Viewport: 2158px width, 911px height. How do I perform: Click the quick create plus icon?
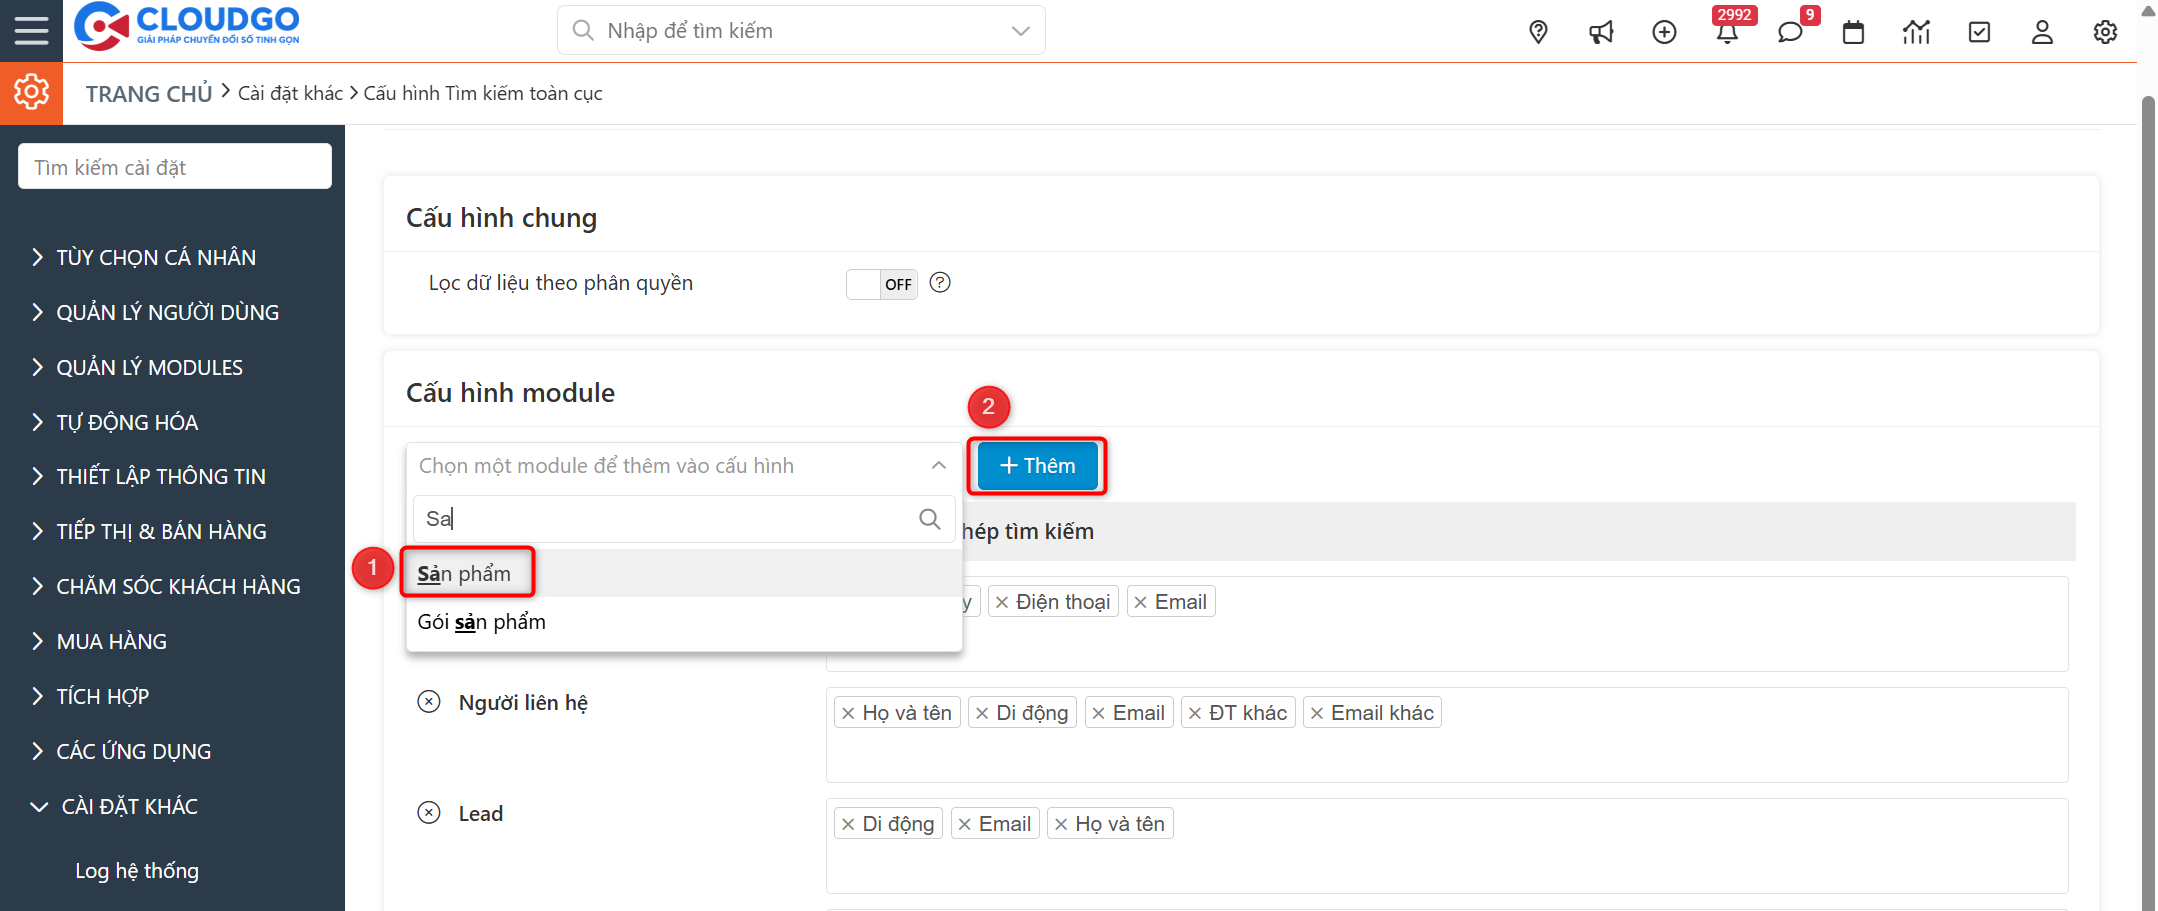[x=1664, y=32]
